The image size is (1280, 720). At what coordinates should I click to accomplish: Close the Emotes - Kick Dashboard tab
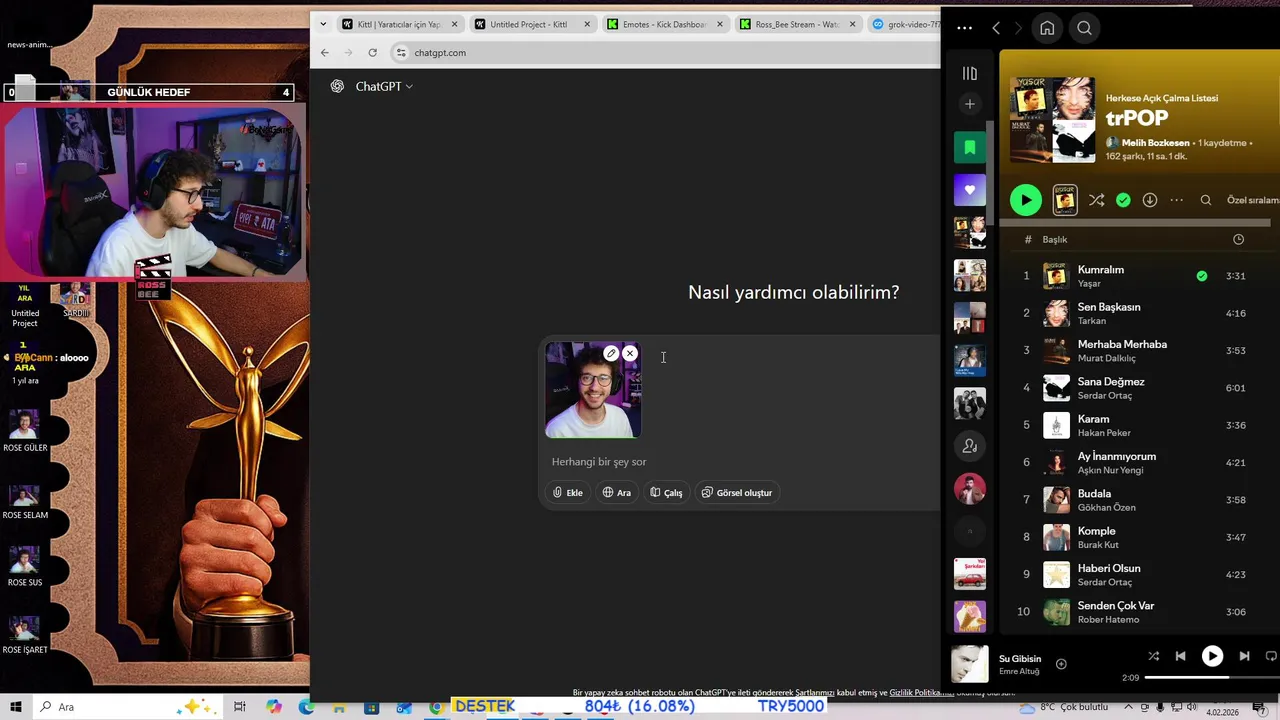[719, 24]
